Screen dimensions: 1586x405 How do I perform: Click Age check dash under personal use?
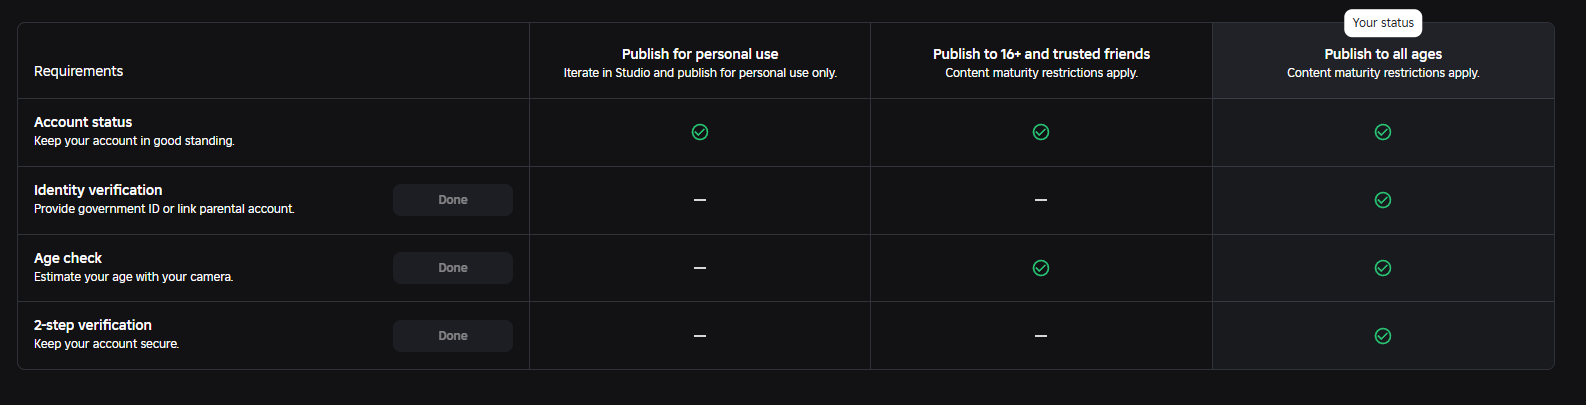(700, 268)
